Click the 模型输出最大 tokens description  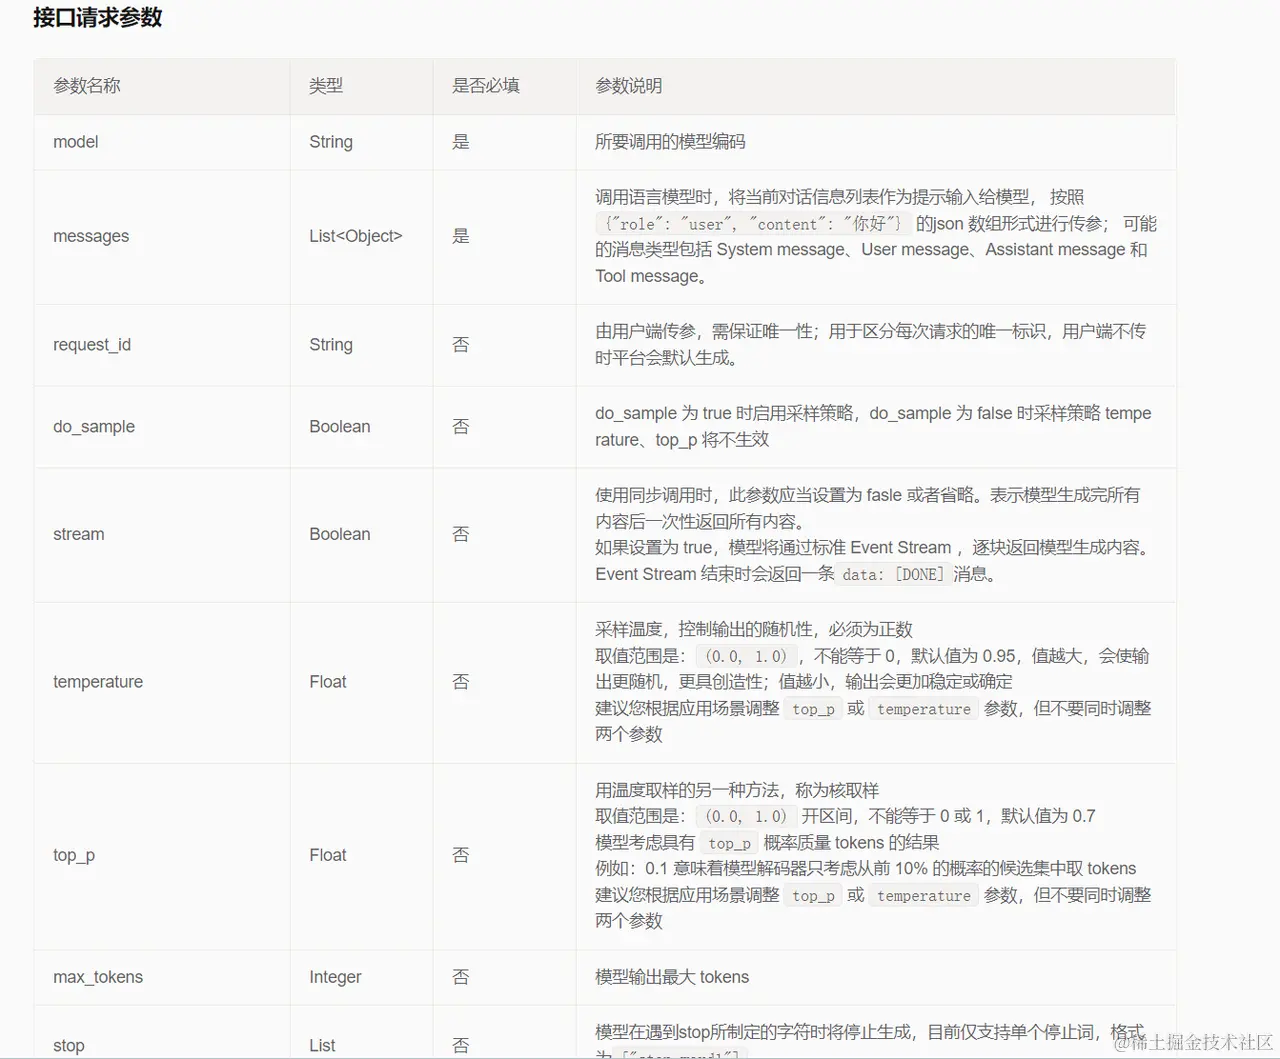pos(672,977)
